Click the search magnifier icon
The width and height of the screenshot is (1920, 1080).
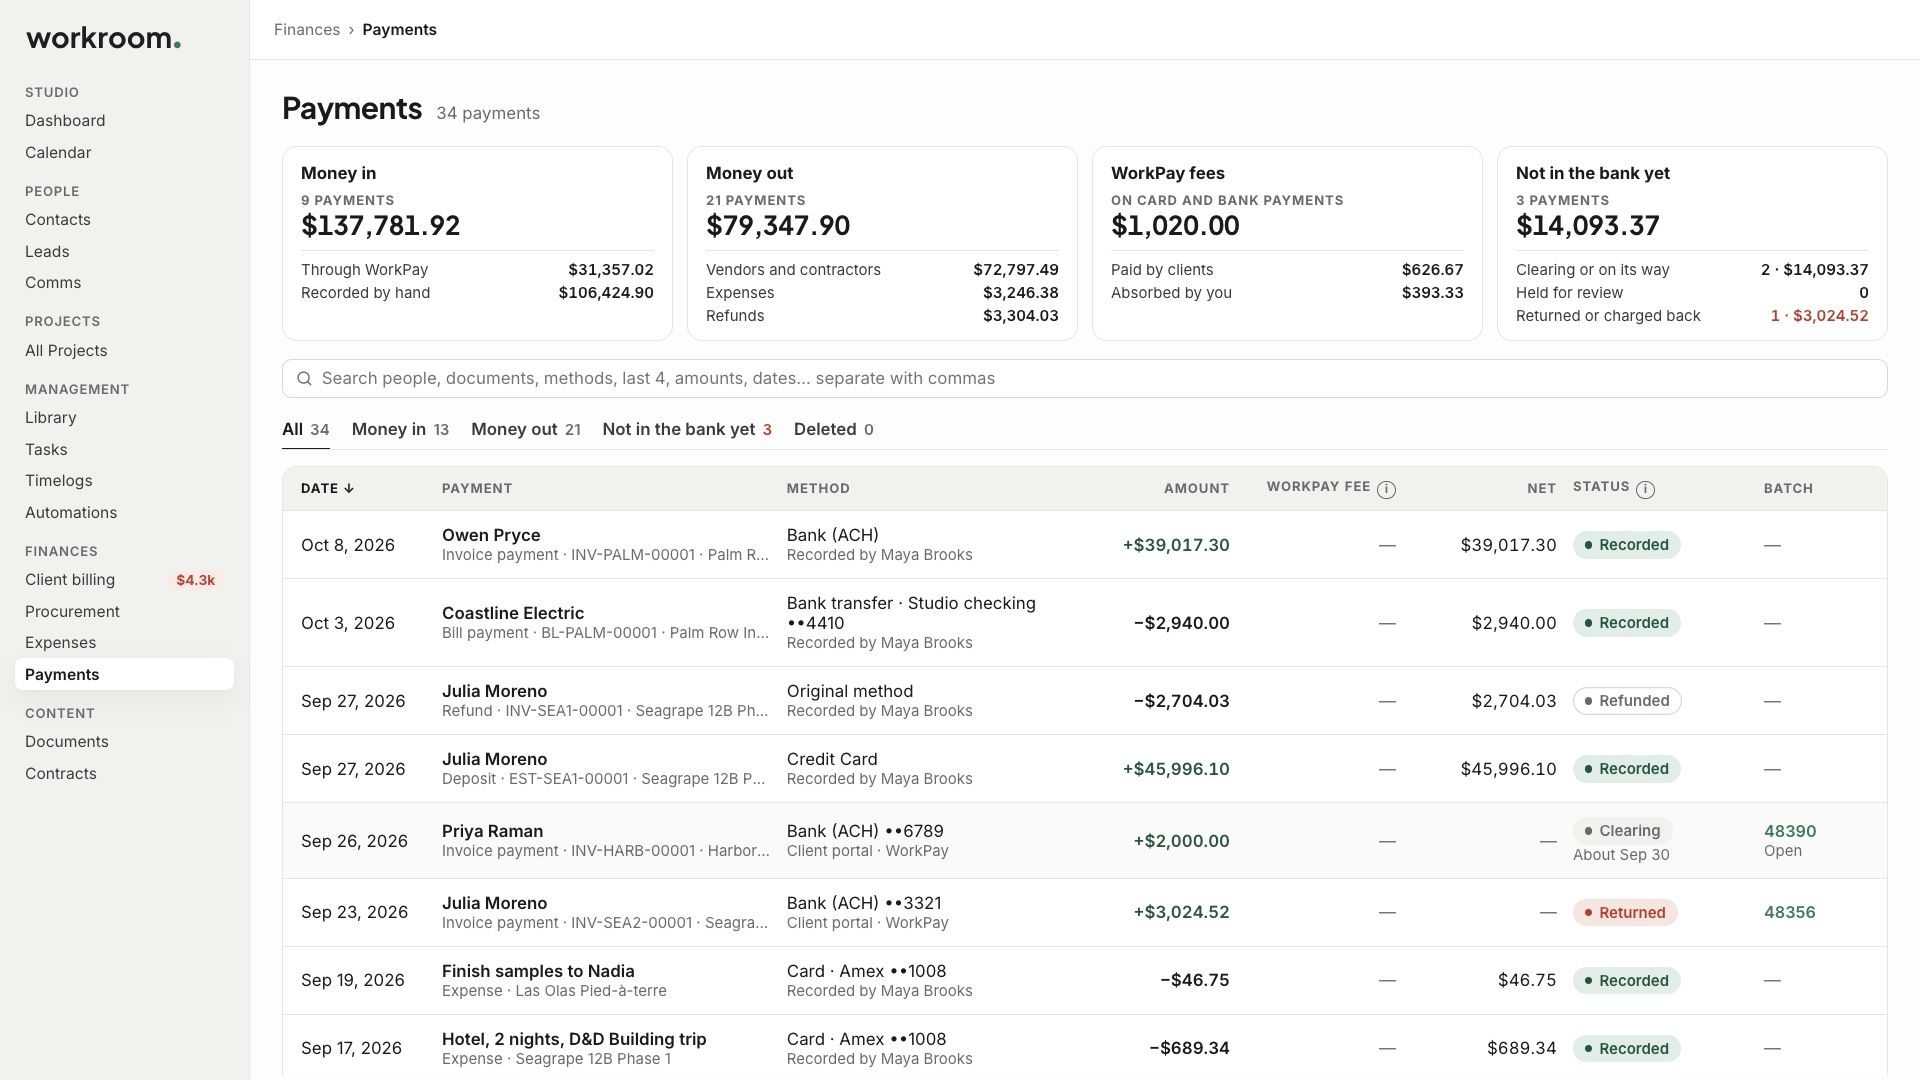click(304, 378)
